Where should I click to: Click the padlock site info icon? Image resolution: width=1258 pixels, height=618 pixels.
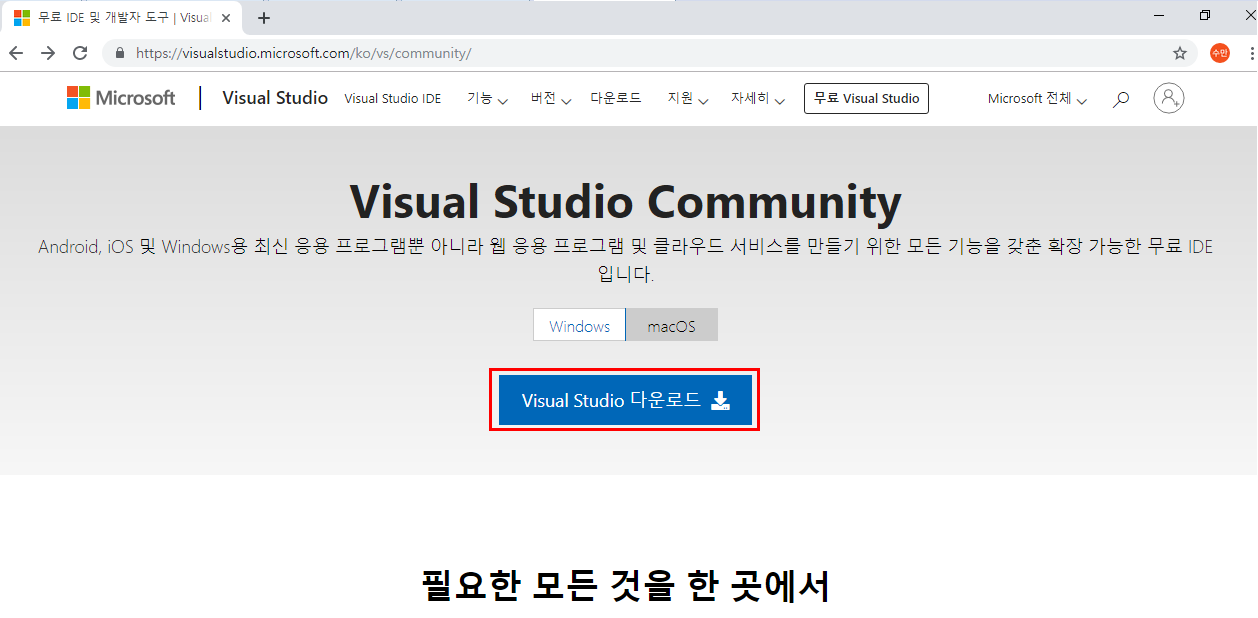(121, 53)
